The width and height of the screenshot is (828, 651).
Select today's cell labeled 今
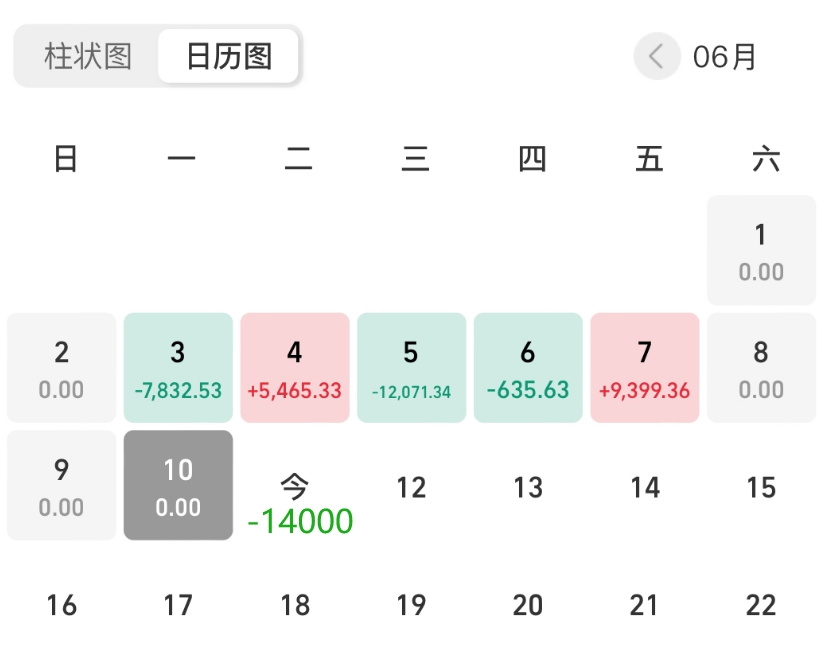(x=295, y=485)
